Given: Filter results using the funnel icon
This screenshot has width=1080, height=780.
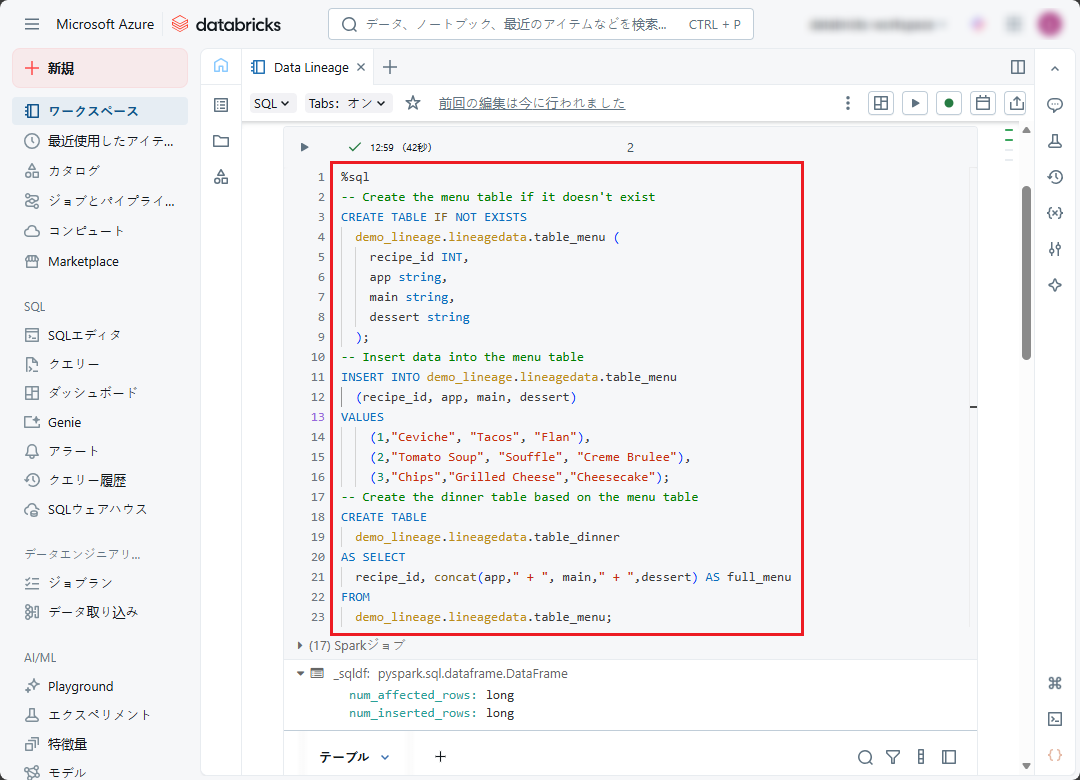Looking at the screenshot, I should pos(893,757).
